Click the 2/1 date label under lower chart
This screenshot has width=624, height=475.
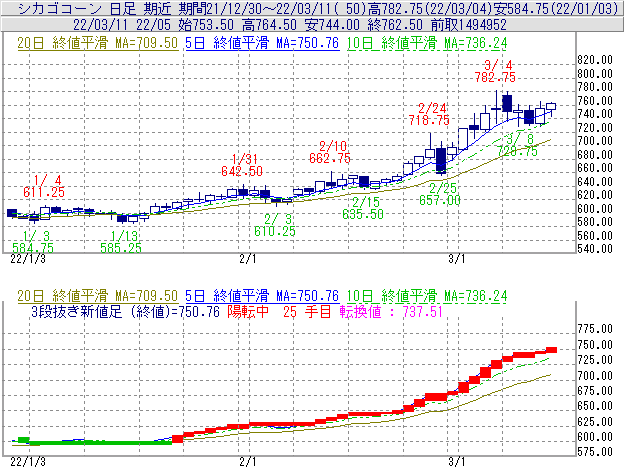coord(248,462)
